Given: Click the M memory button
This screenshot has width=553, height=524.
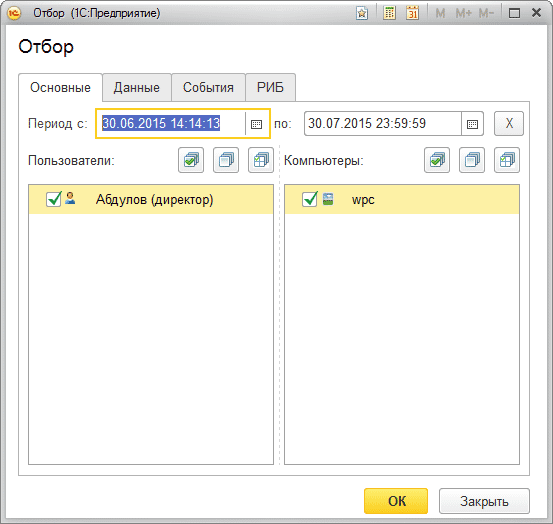Looking at the screenshot, I should (x=440, y=13).
